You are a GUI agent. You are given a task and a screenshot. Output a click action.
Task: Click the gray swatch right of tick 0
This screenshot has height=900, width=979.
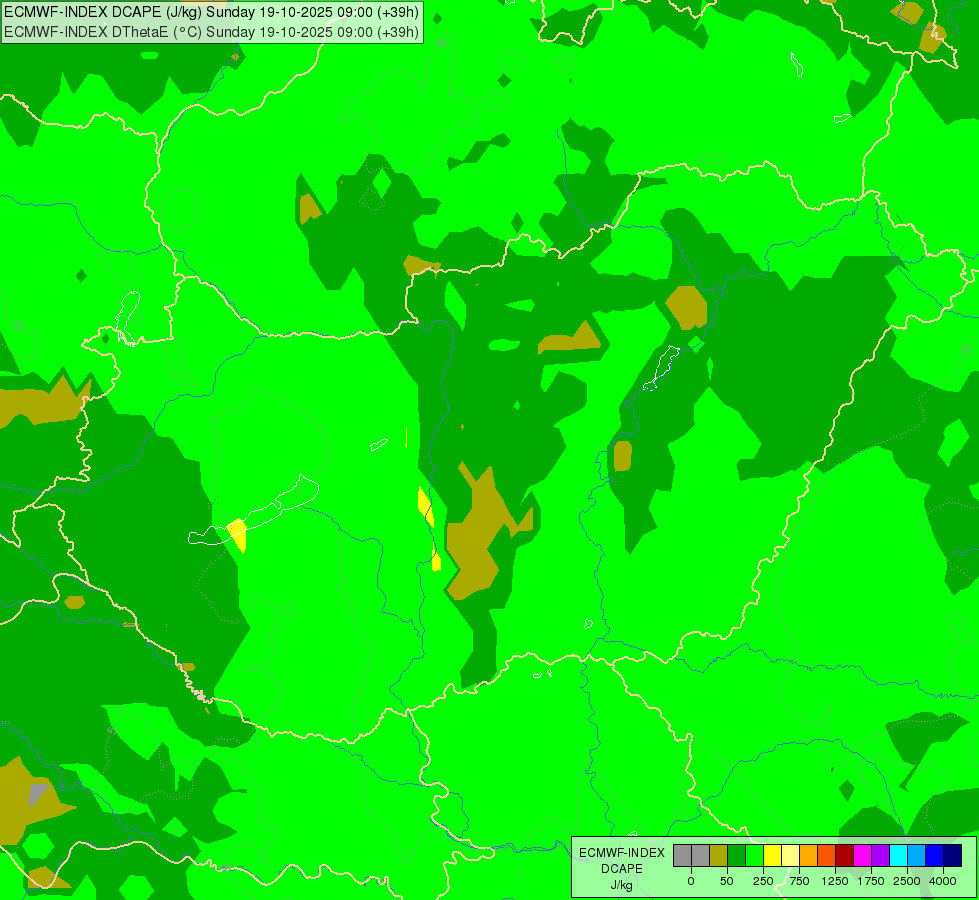tap(701, 856)
